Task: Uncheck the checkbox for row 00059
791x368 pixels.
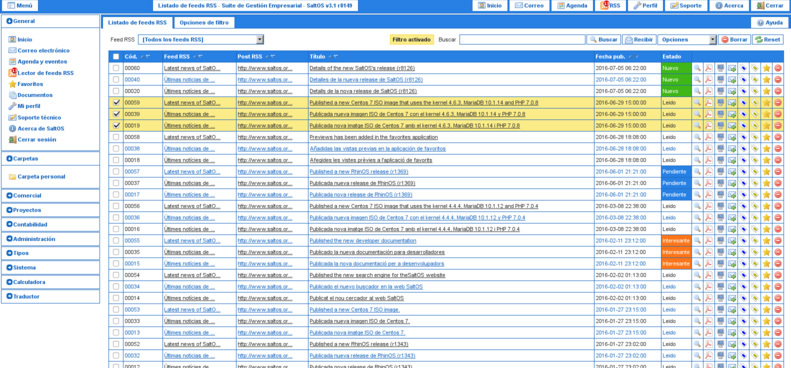Action: click(x=116, y=102)
